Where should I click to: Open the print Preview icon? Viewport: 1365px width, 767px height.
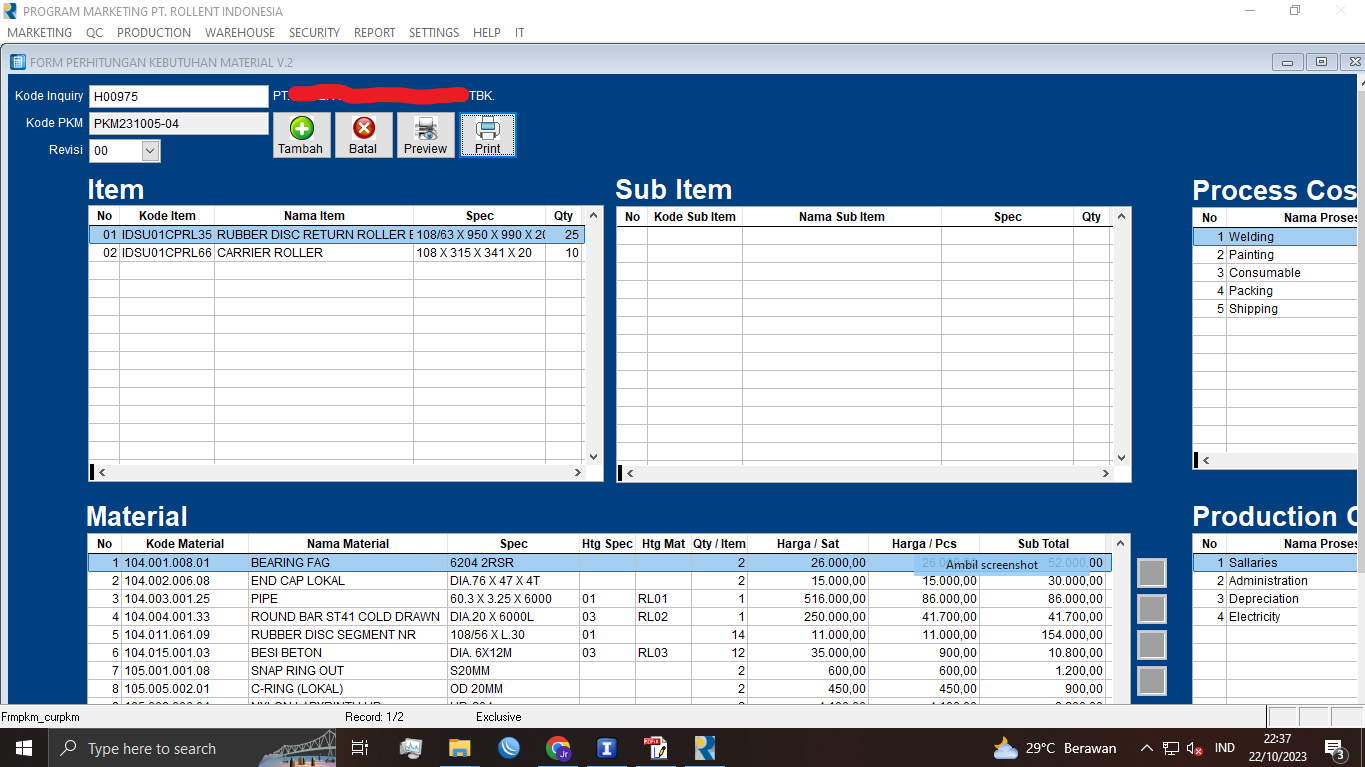pyautogui.click(x=425, y=135)
